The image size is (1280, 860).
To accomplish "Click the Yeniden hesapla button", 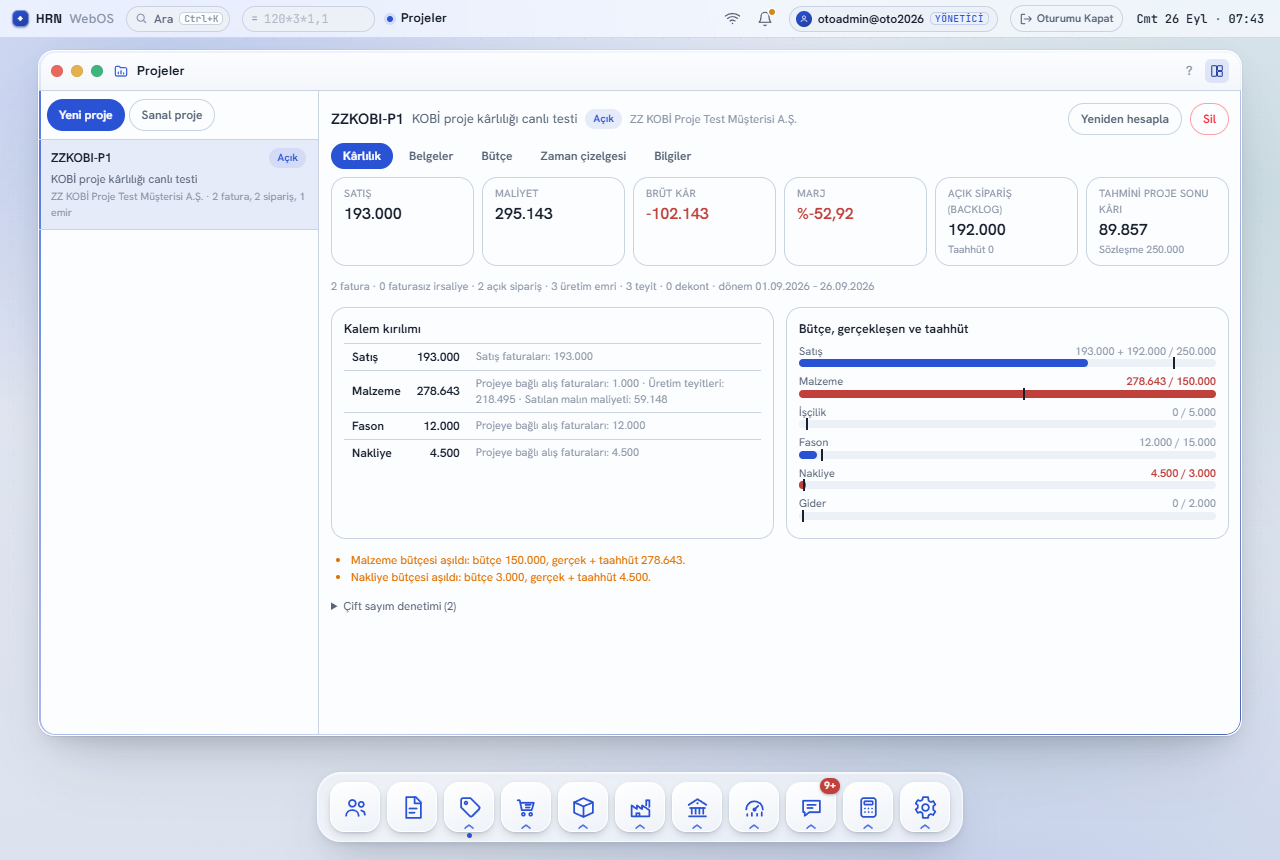I will [1125, 119].
